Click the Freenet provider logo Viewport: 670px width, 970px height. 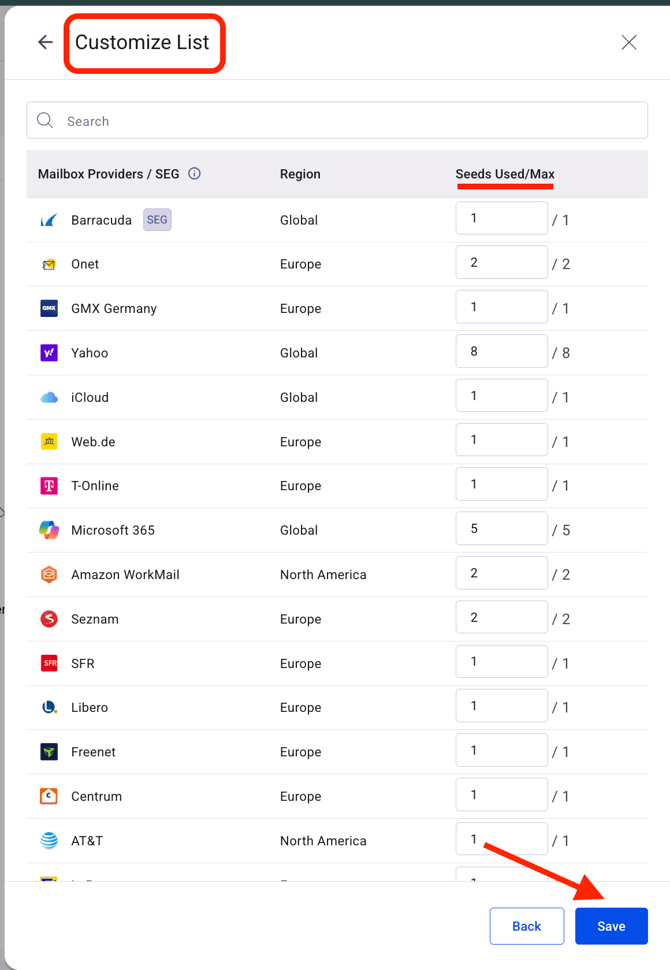[49, 752]
